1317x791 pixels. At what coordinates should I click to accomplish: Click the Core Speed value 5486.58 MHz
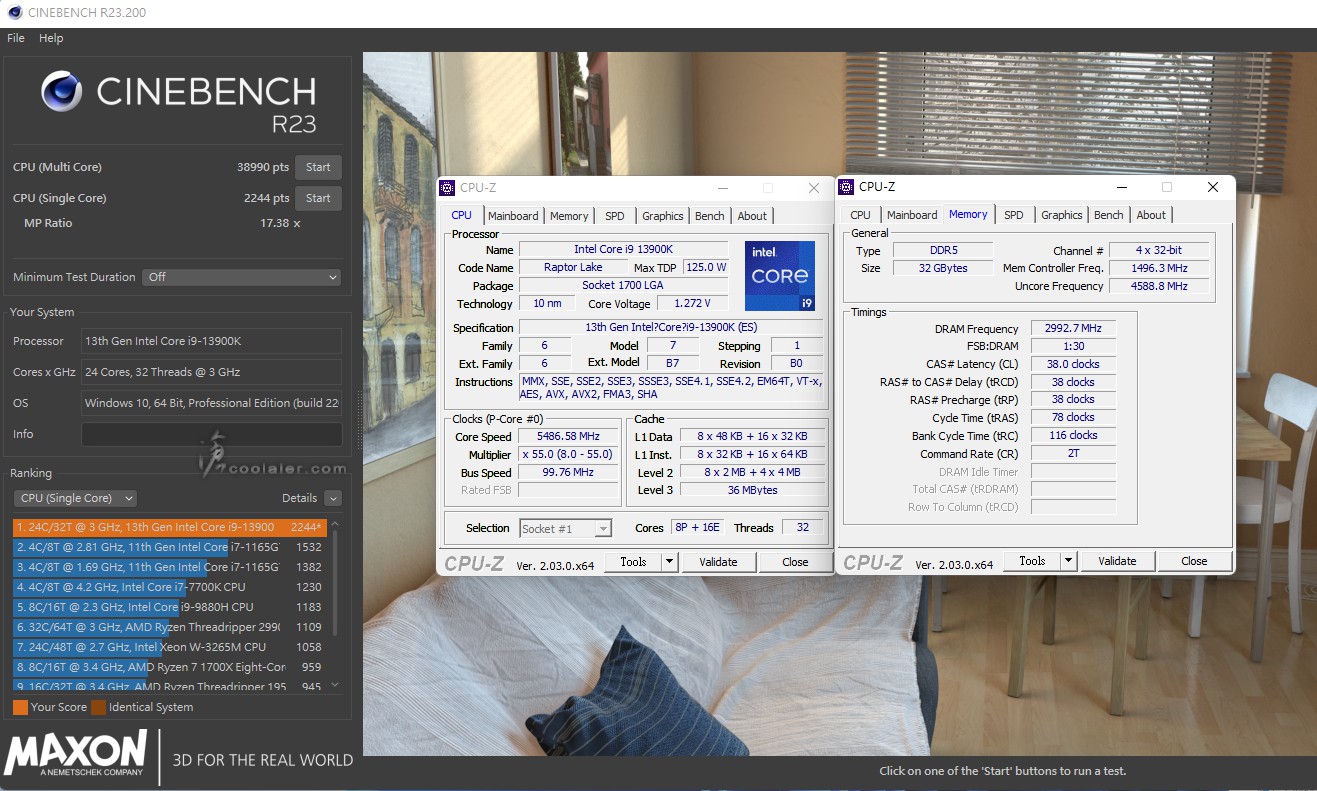pos(568,437)
